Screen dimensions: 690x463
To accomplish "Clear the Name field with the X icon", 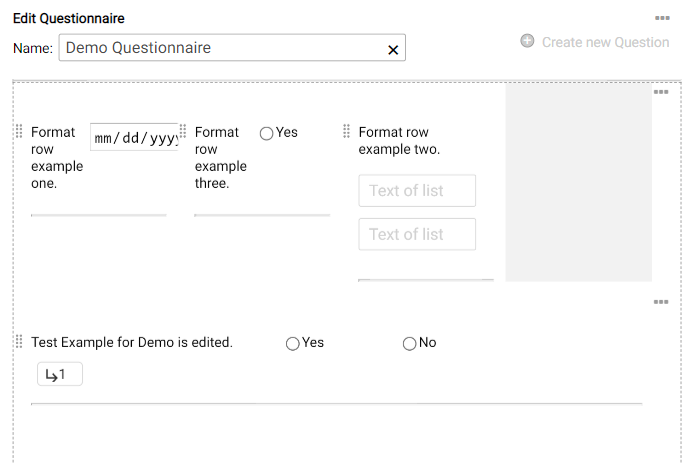I will tap(392, 49).
